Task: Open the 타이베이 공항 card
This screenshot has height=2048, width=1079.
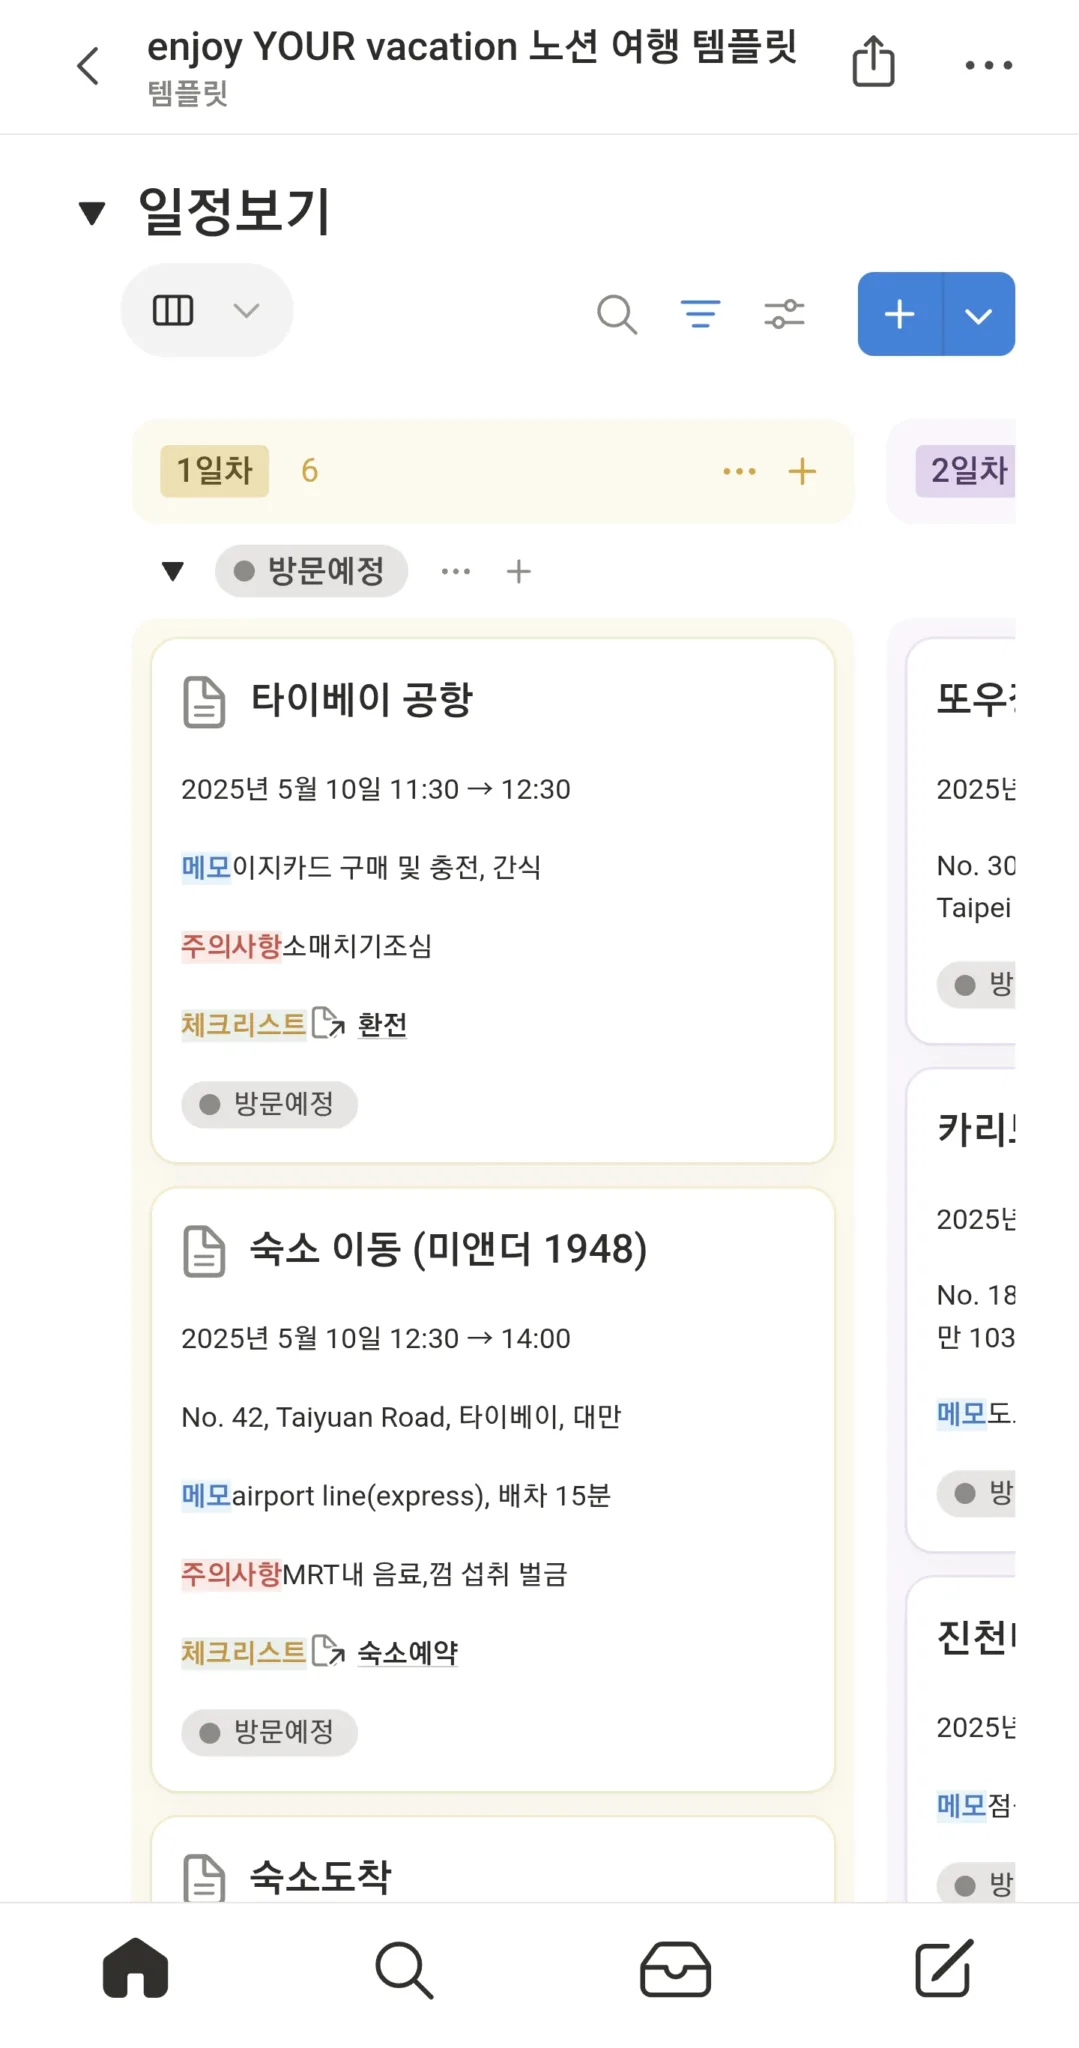Action: point(362,700)
